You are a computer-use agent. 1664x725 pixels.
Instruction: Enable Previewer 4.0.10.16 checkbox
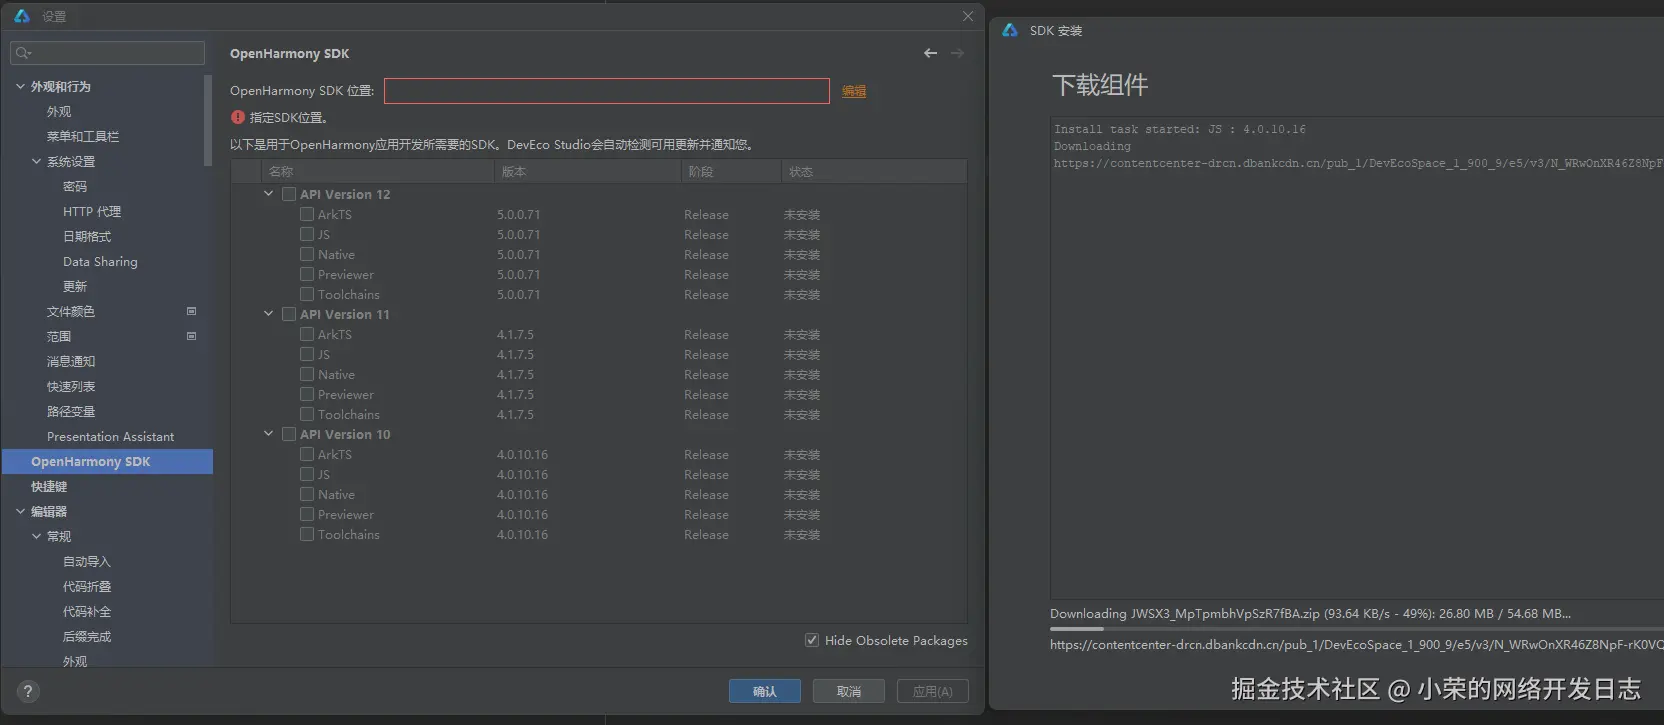click(307, 514)
